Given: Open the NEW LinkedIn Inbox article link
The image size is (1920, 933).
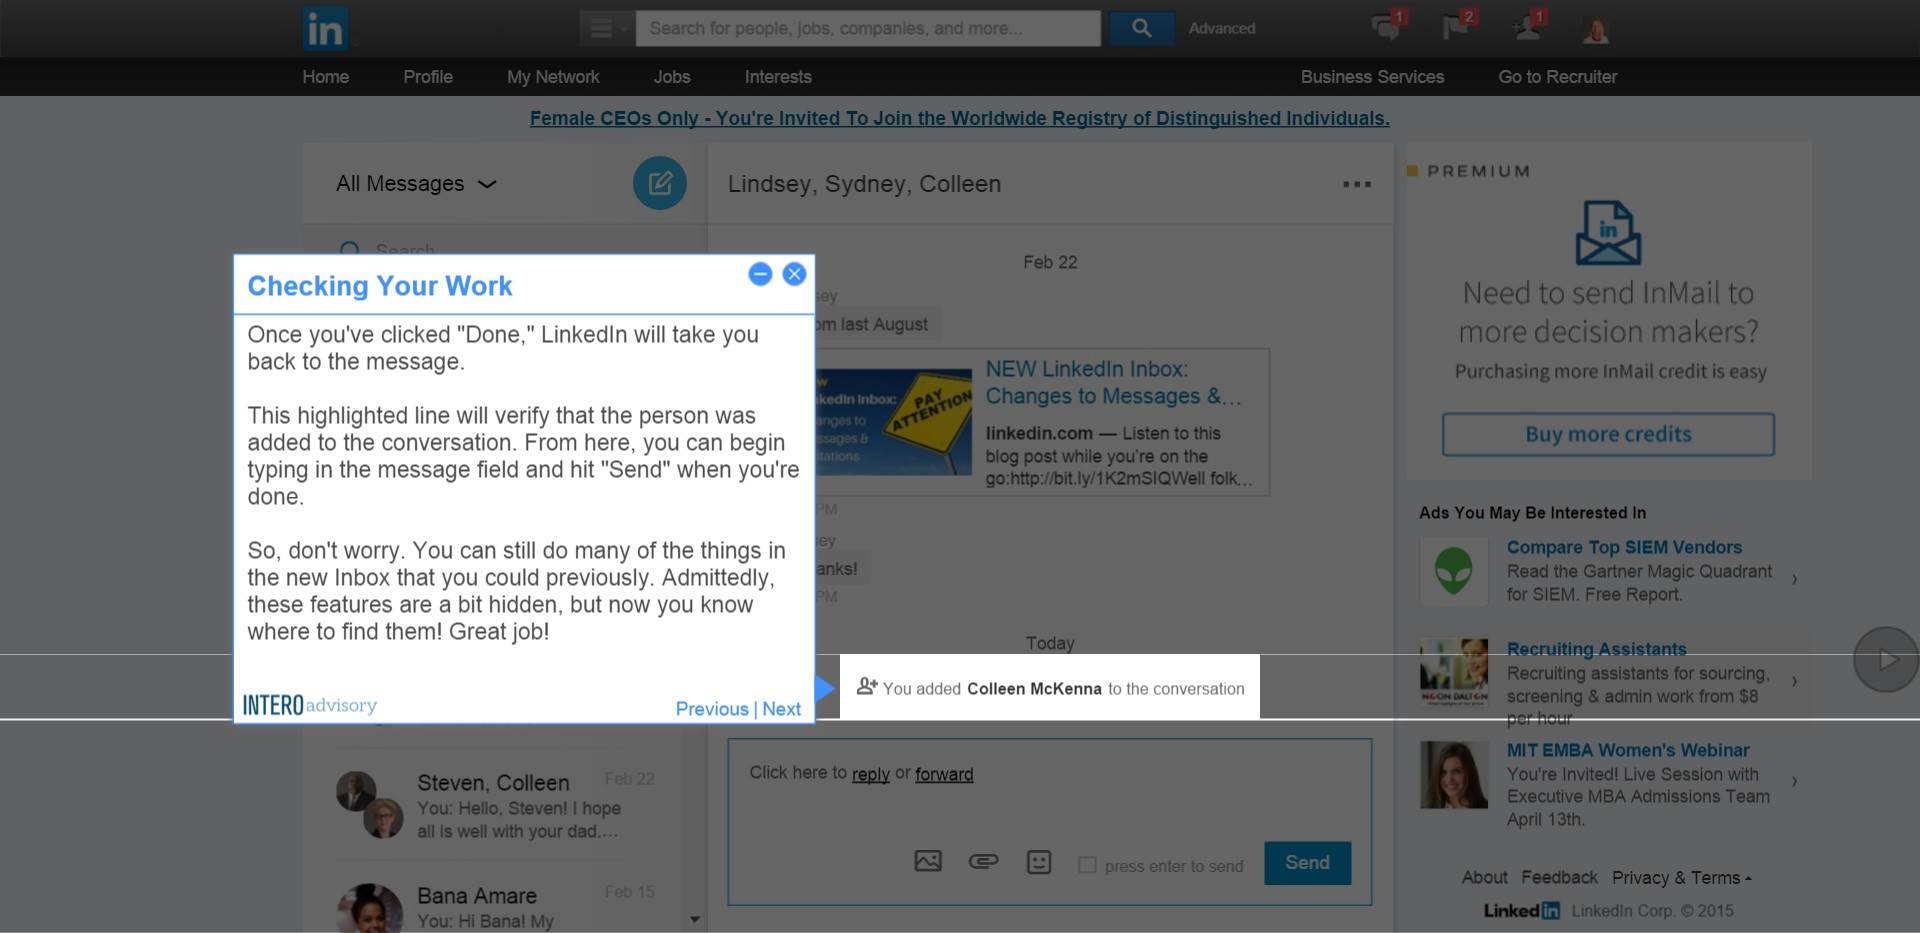Looking at the screenshot, I should 1113,383.
